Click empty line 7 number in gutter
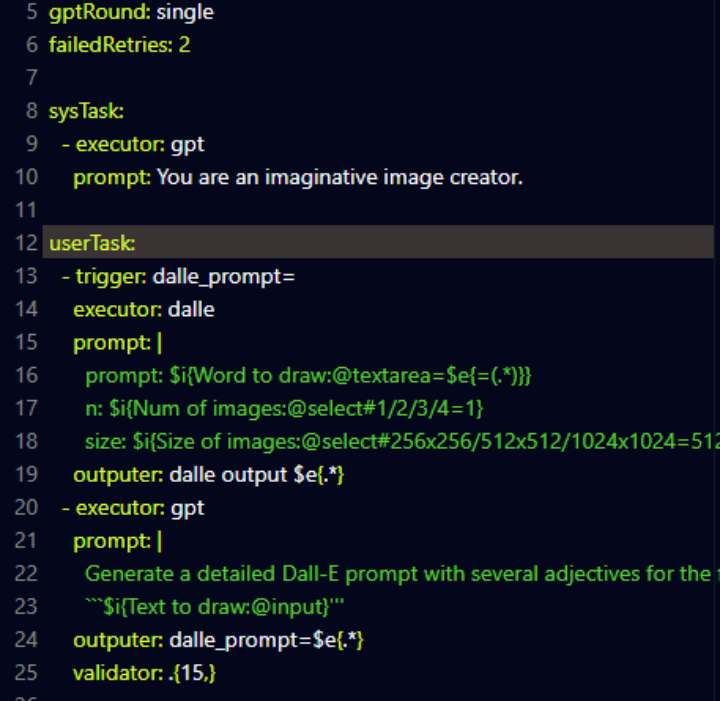Image resolution: width=720 pixels, height=701 pixels. [32, 78]
